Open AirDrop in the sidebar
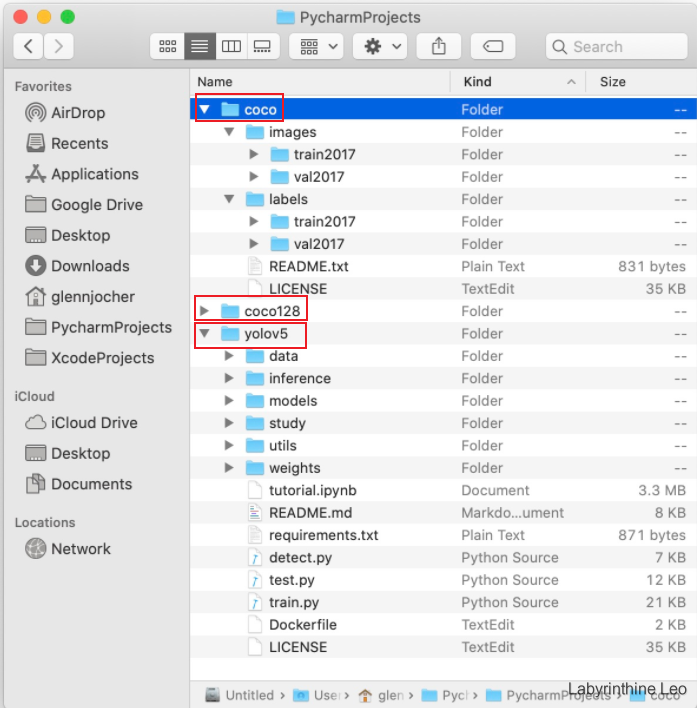The height and width of the screenshot is (708, 697). click(x=77, y=113)
